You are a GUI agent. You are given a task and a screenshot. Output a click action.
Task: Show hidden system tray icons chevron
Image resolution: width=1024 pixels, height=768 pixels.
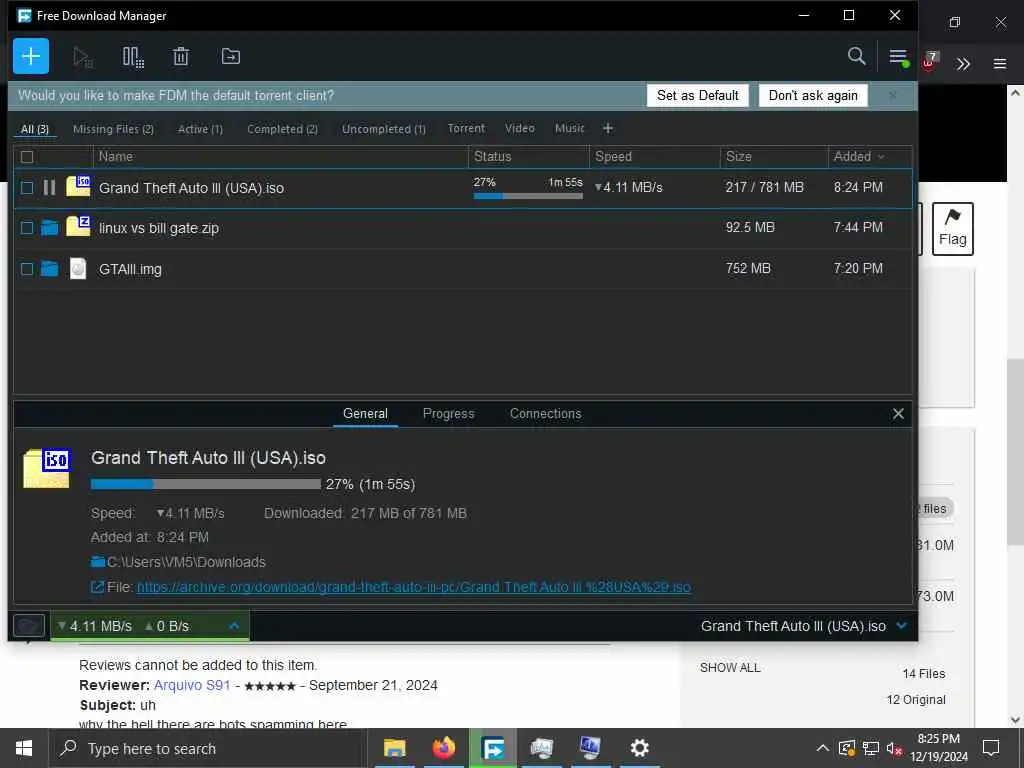[x=822, y=748]
